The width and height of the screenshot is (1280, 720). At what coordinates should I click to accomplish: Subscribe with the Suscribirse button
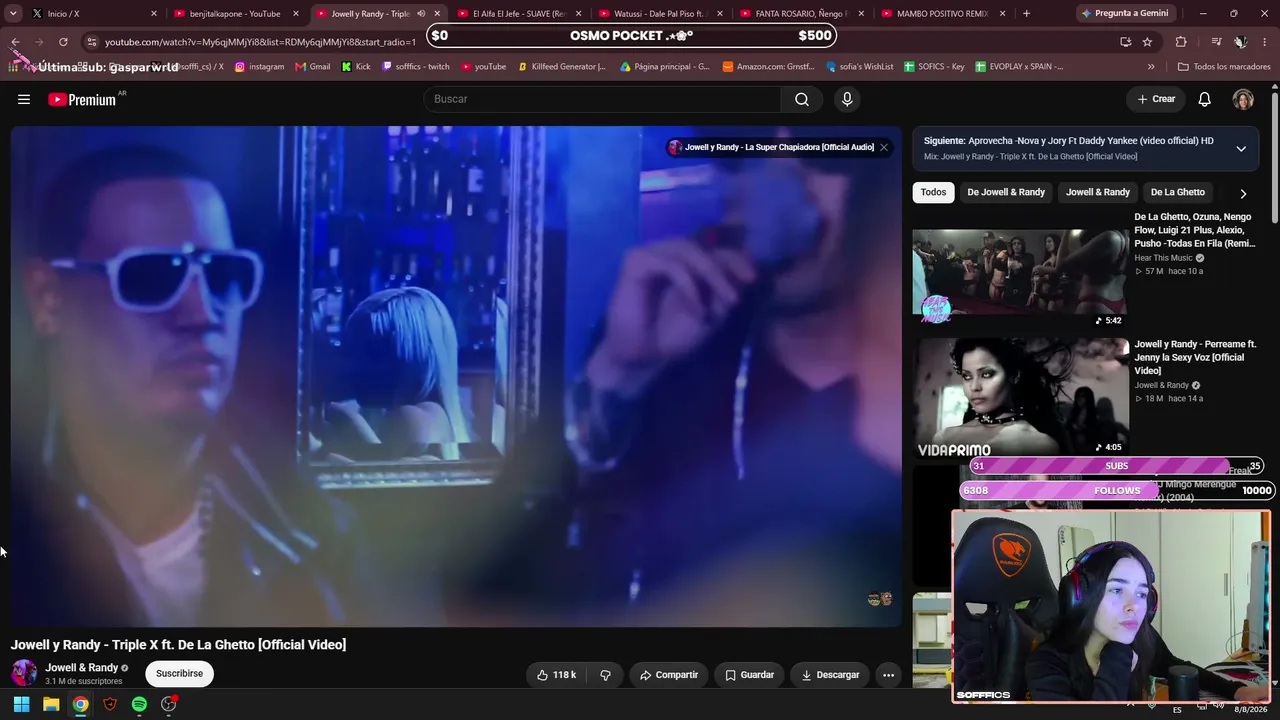tap(179, 673)
